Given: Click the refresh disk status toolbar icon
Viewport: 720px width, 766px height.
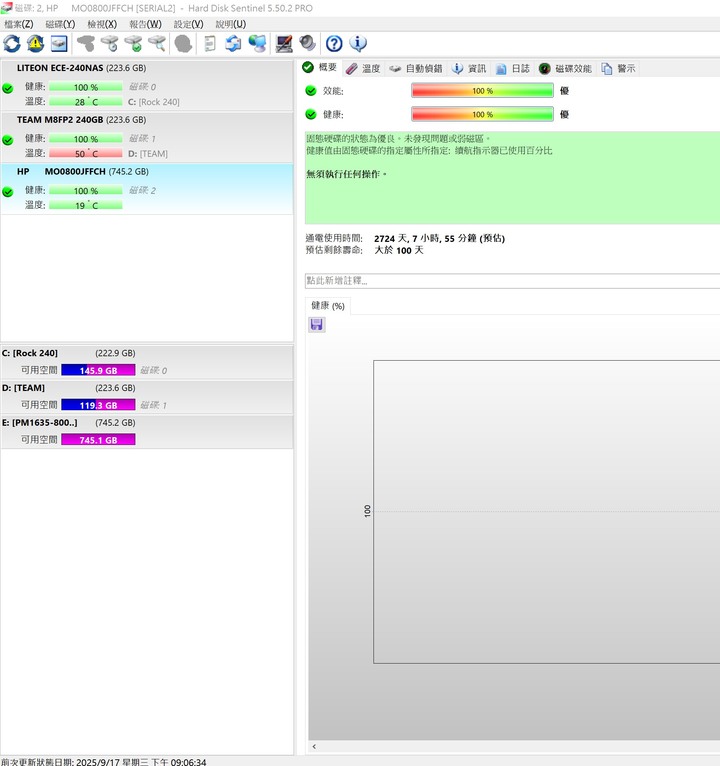Looking at the screenshot, I should (12, 43).
